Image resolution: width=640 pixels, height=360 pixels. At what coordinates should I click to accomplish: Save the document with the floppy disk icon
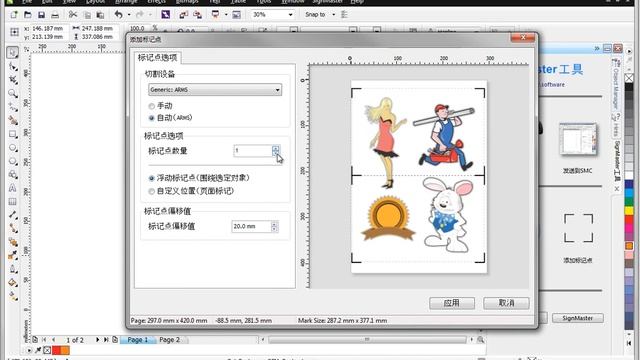41,15
